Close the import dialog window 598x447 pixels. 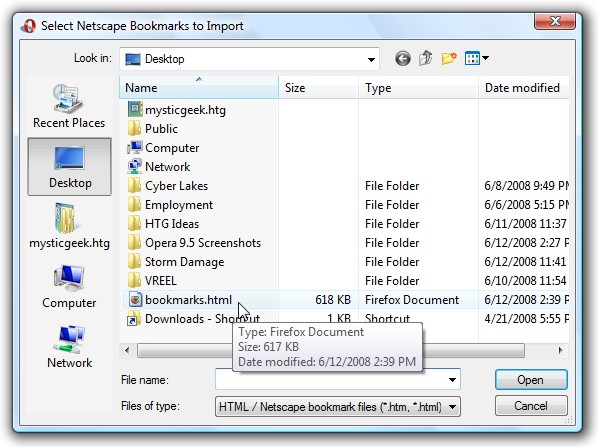tap(555, 21)
